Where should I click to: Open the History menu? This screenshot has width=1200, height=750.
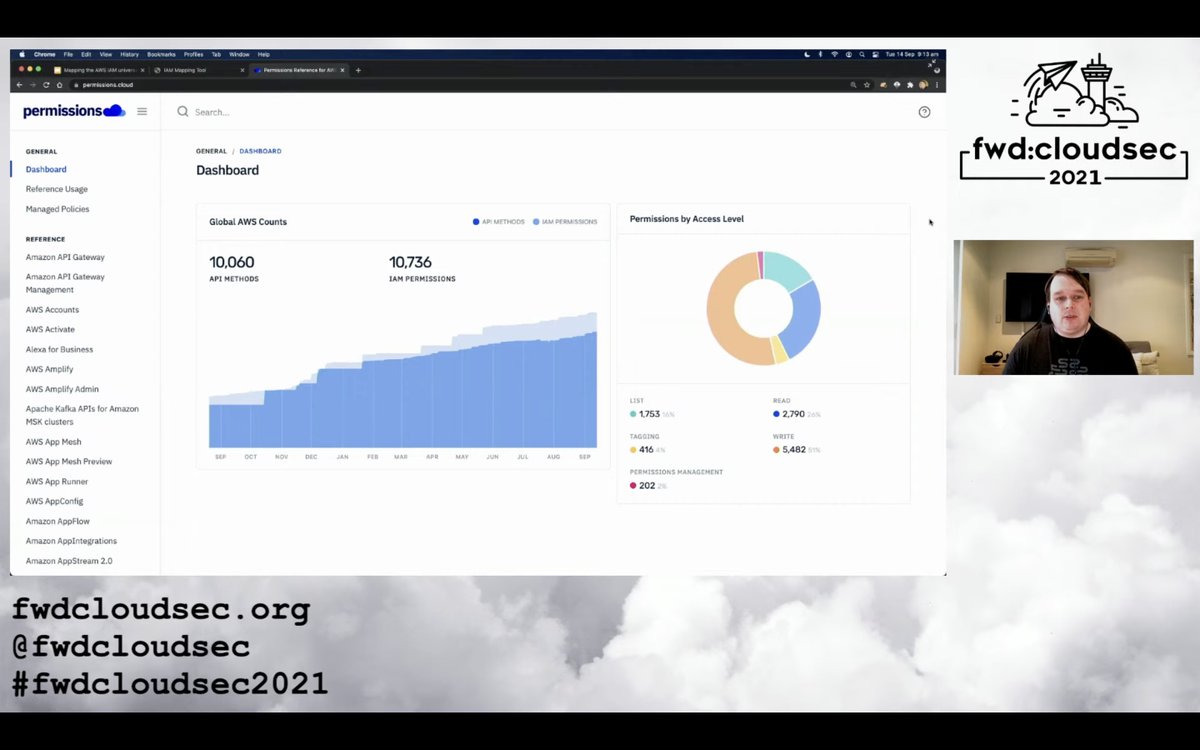click(130, 54)
